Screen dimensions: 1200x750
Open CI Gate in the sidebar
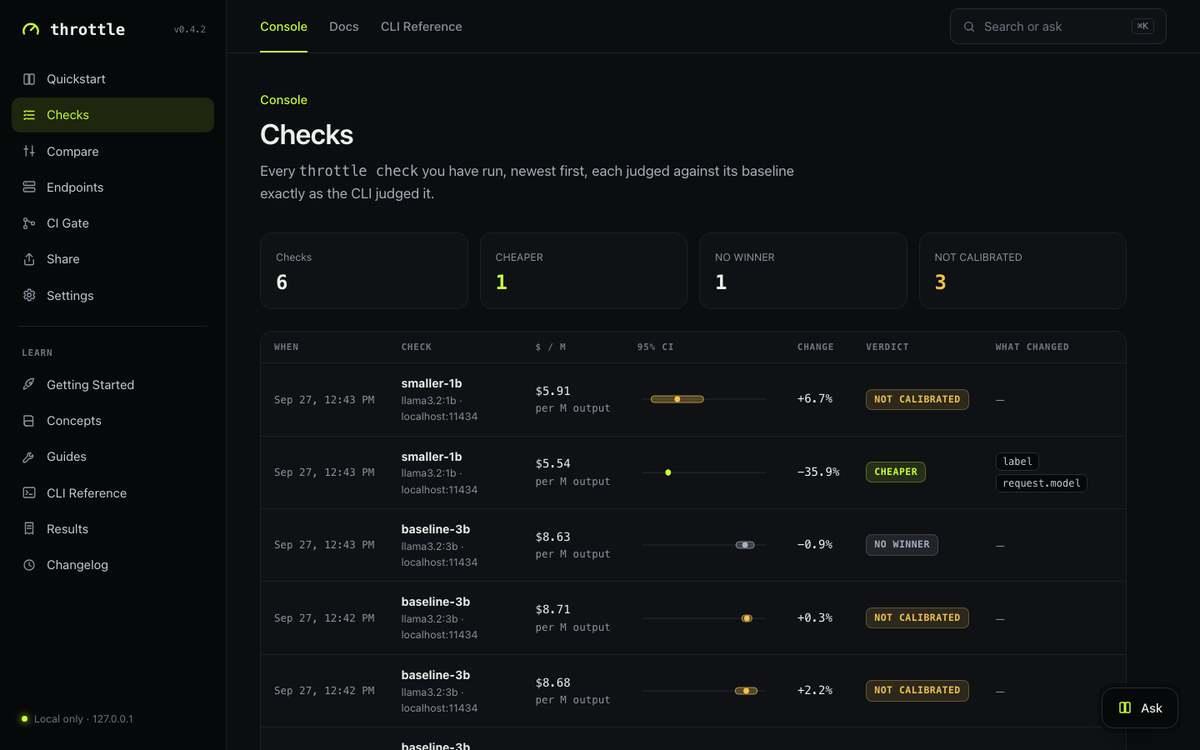(x=113, y=223)
